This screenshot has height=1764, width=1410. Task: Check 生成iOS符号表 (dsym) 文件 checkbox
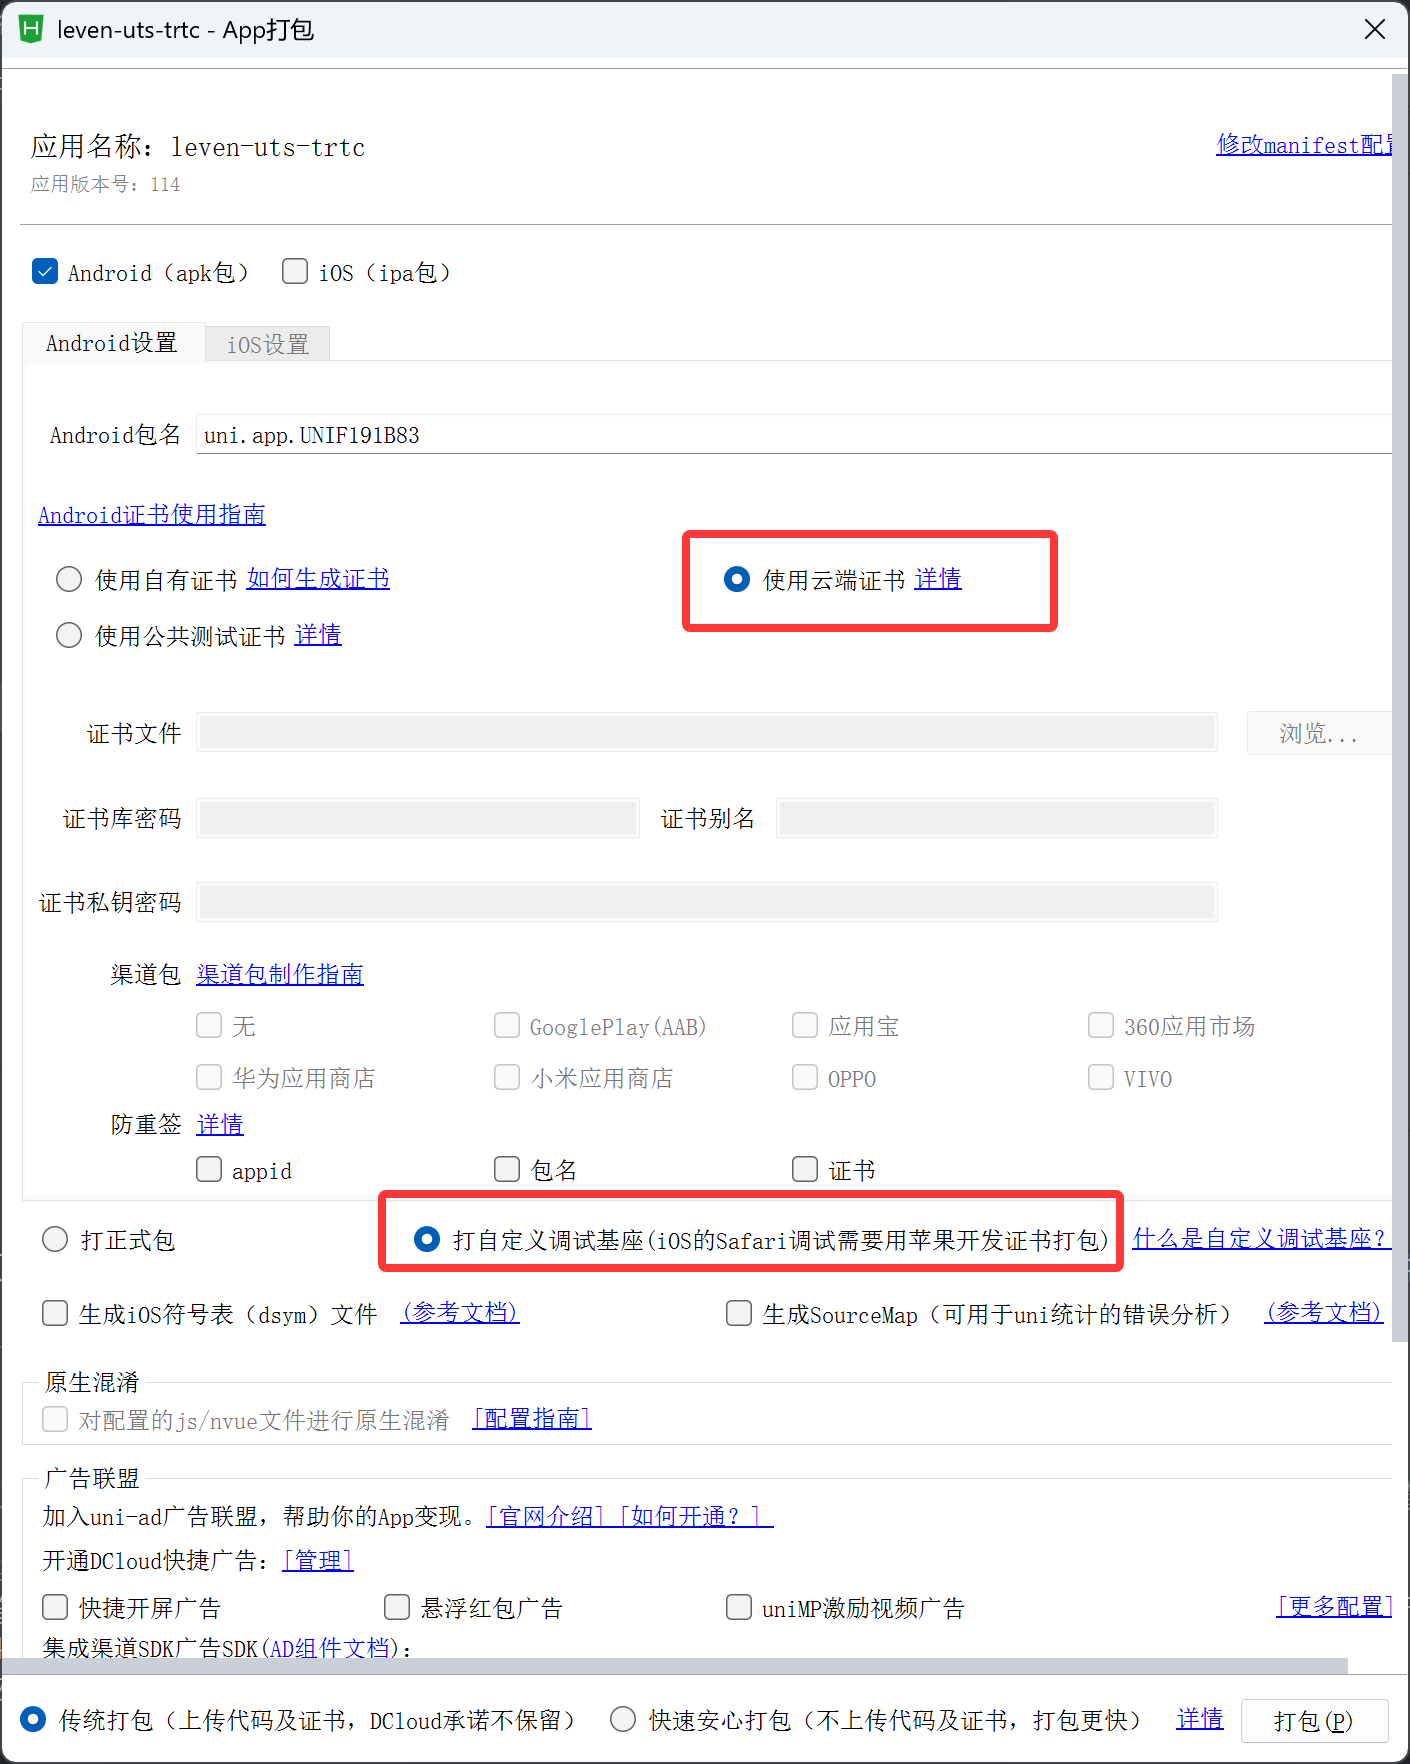[x=55, y=1313]
